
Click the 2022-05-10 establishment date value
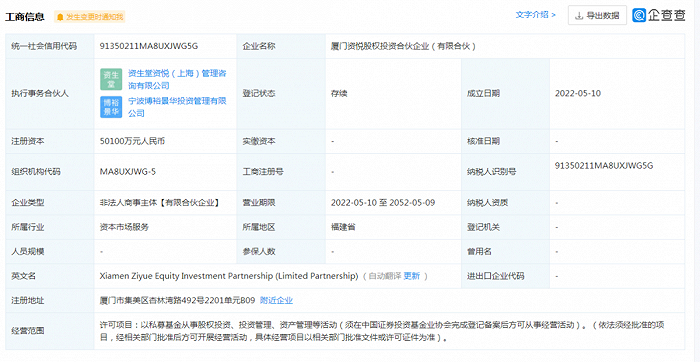pos(578,93)
